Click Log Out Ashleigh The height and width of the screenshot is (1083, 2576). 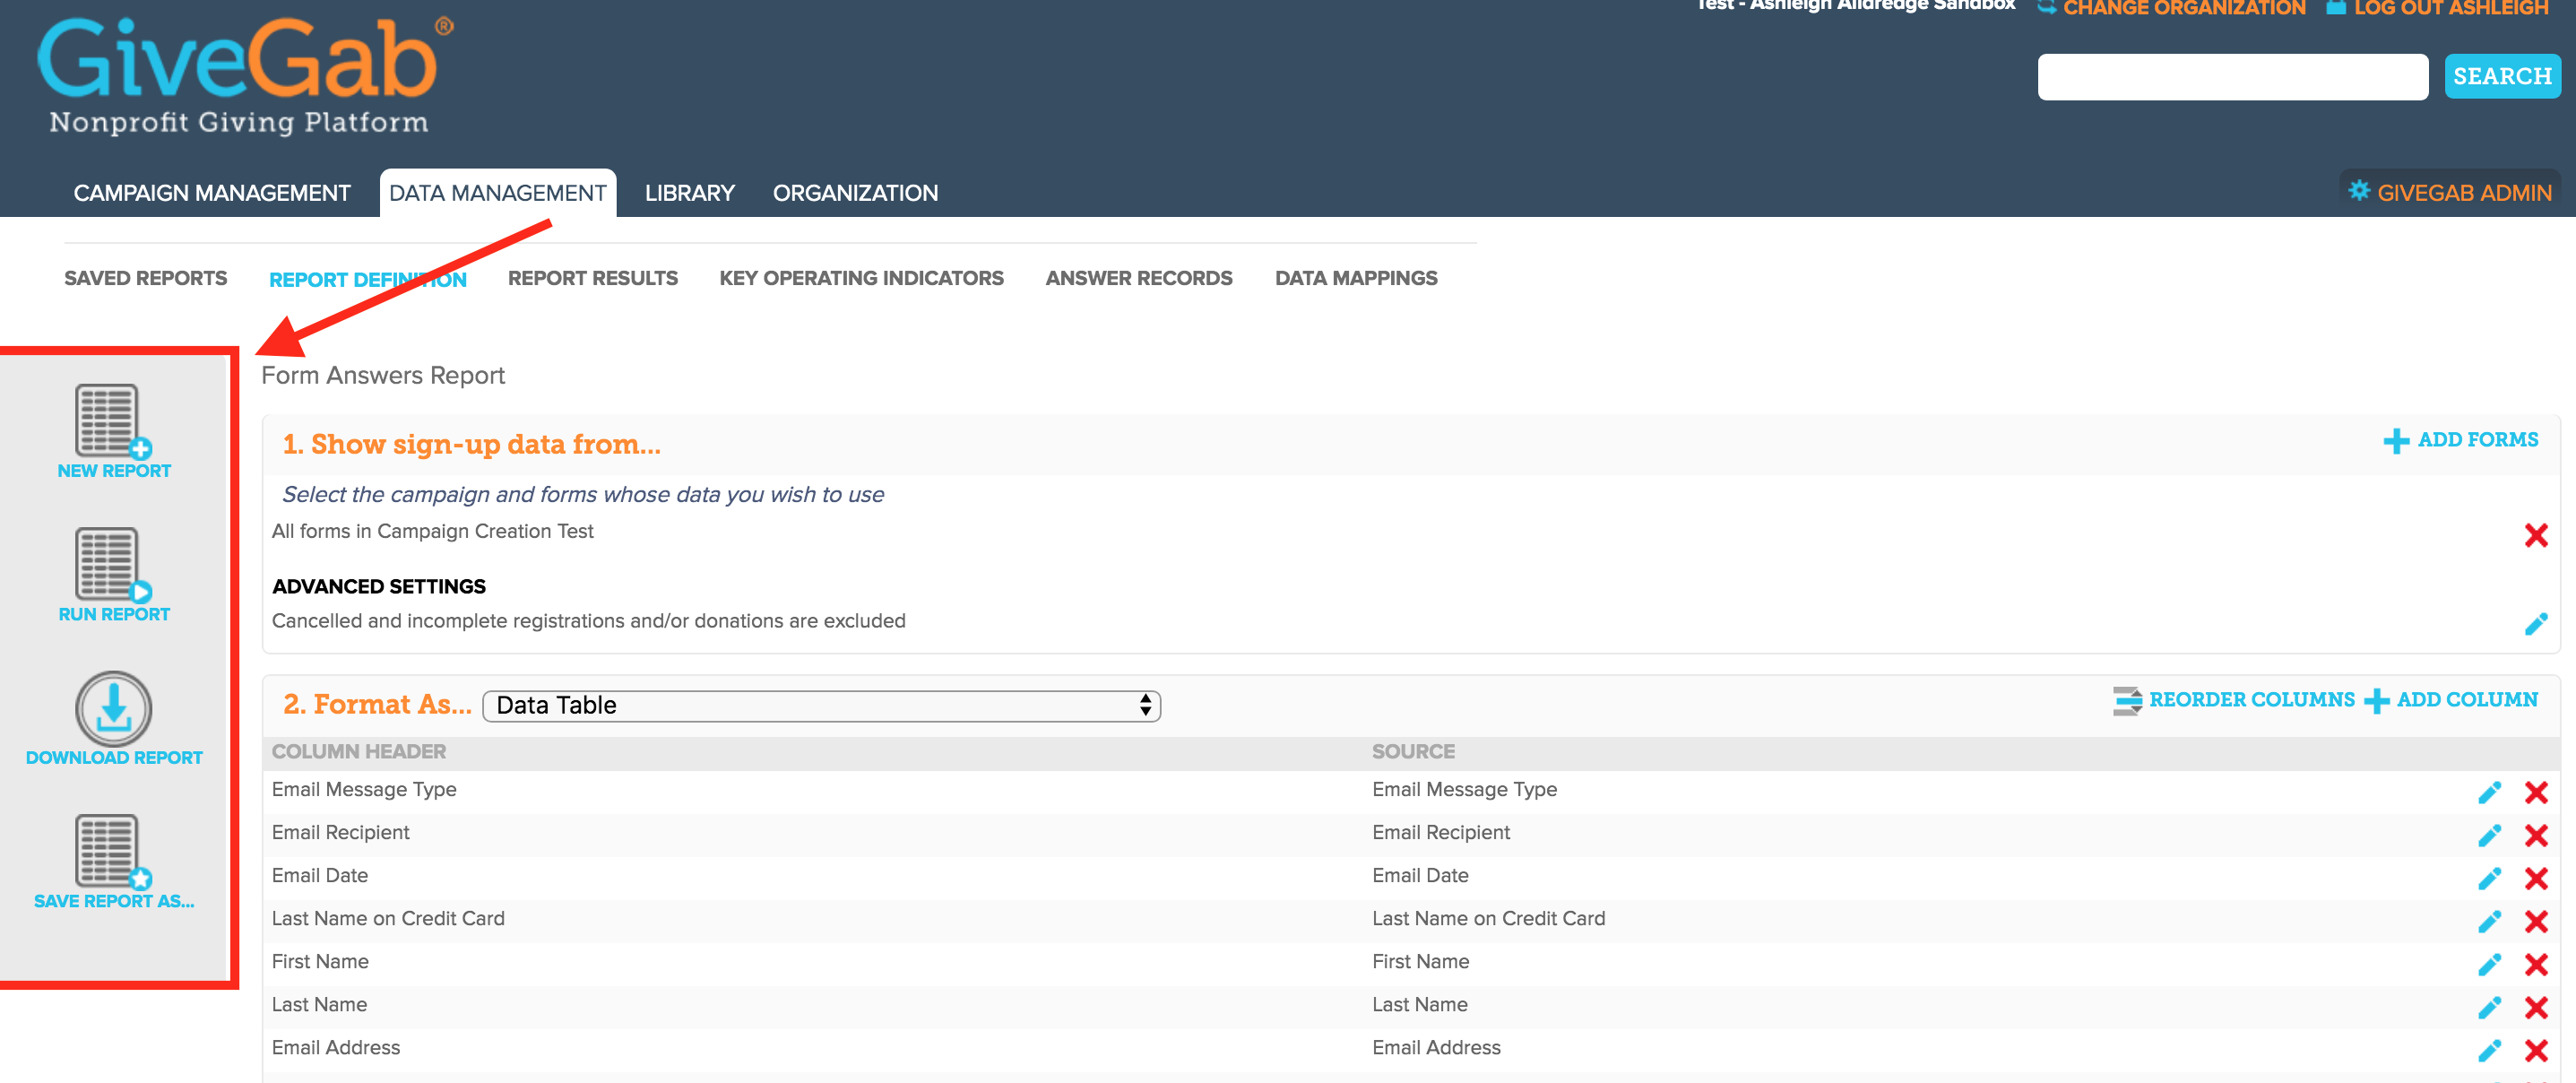2450,8
